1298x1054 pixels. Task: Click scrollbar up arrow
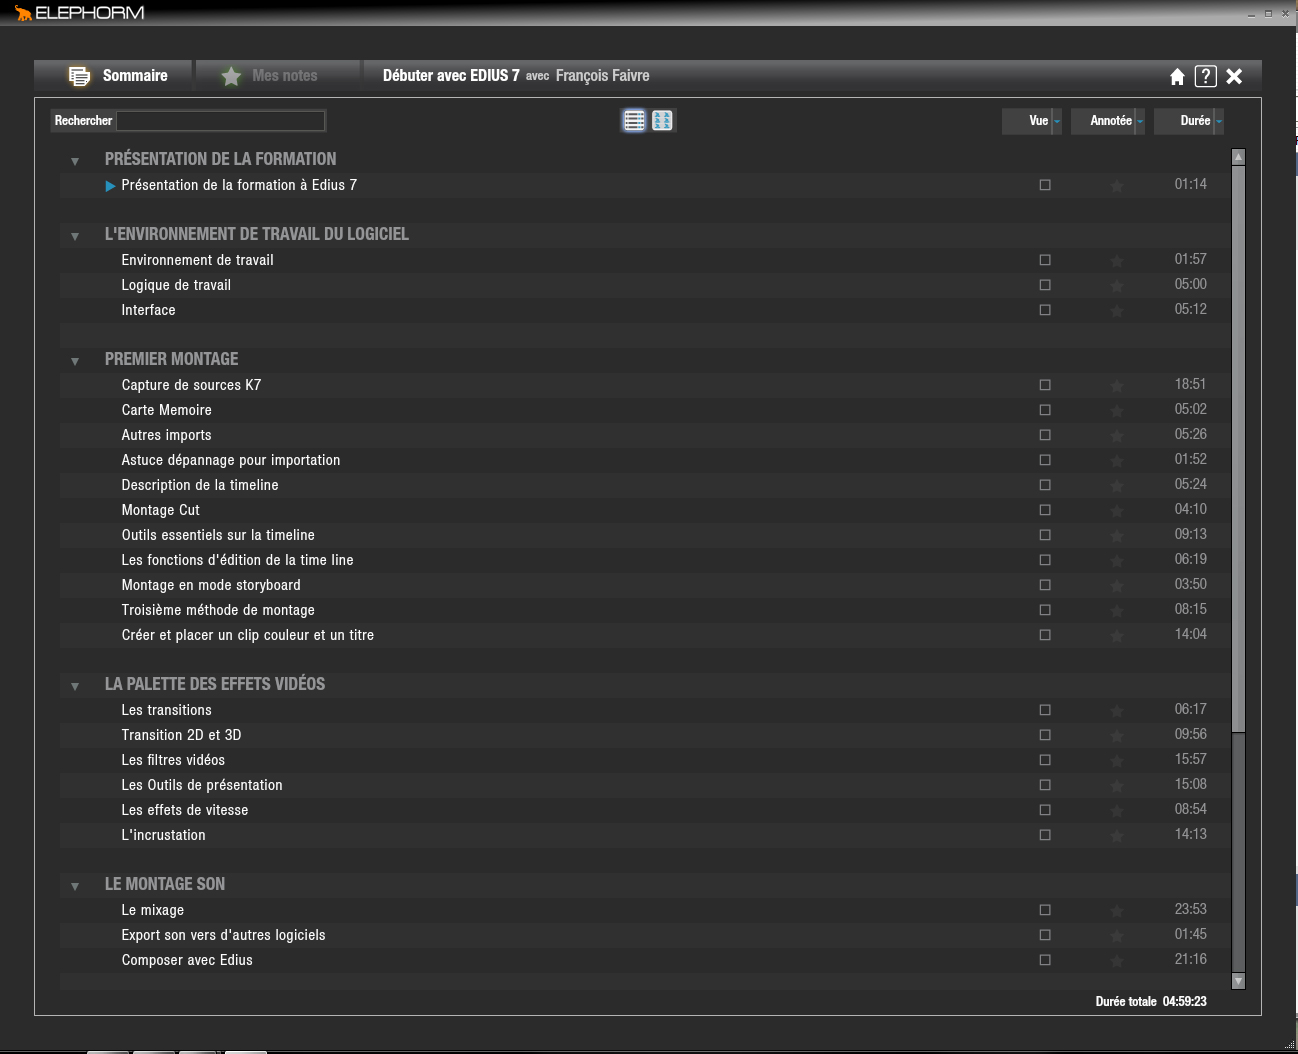coord(1238,157)
